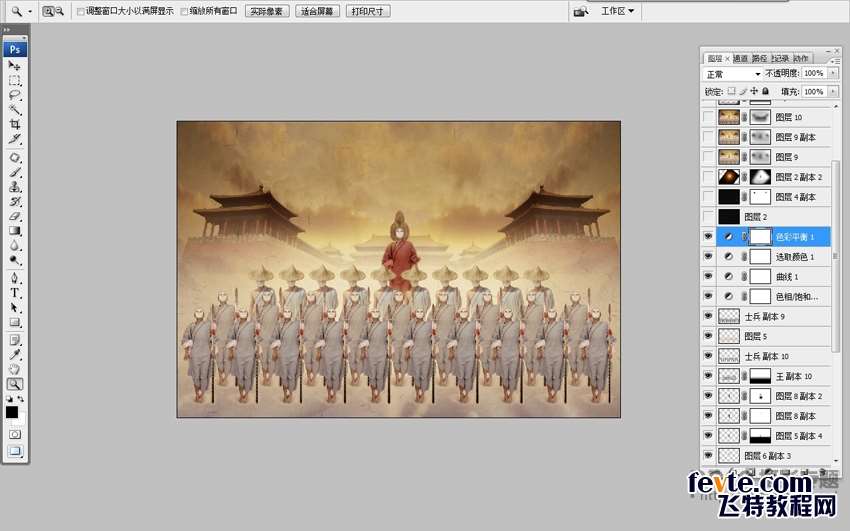Select the Magic Wand tool
The height and width of the screenshot is (531, 850).
[x=15, y=109]
